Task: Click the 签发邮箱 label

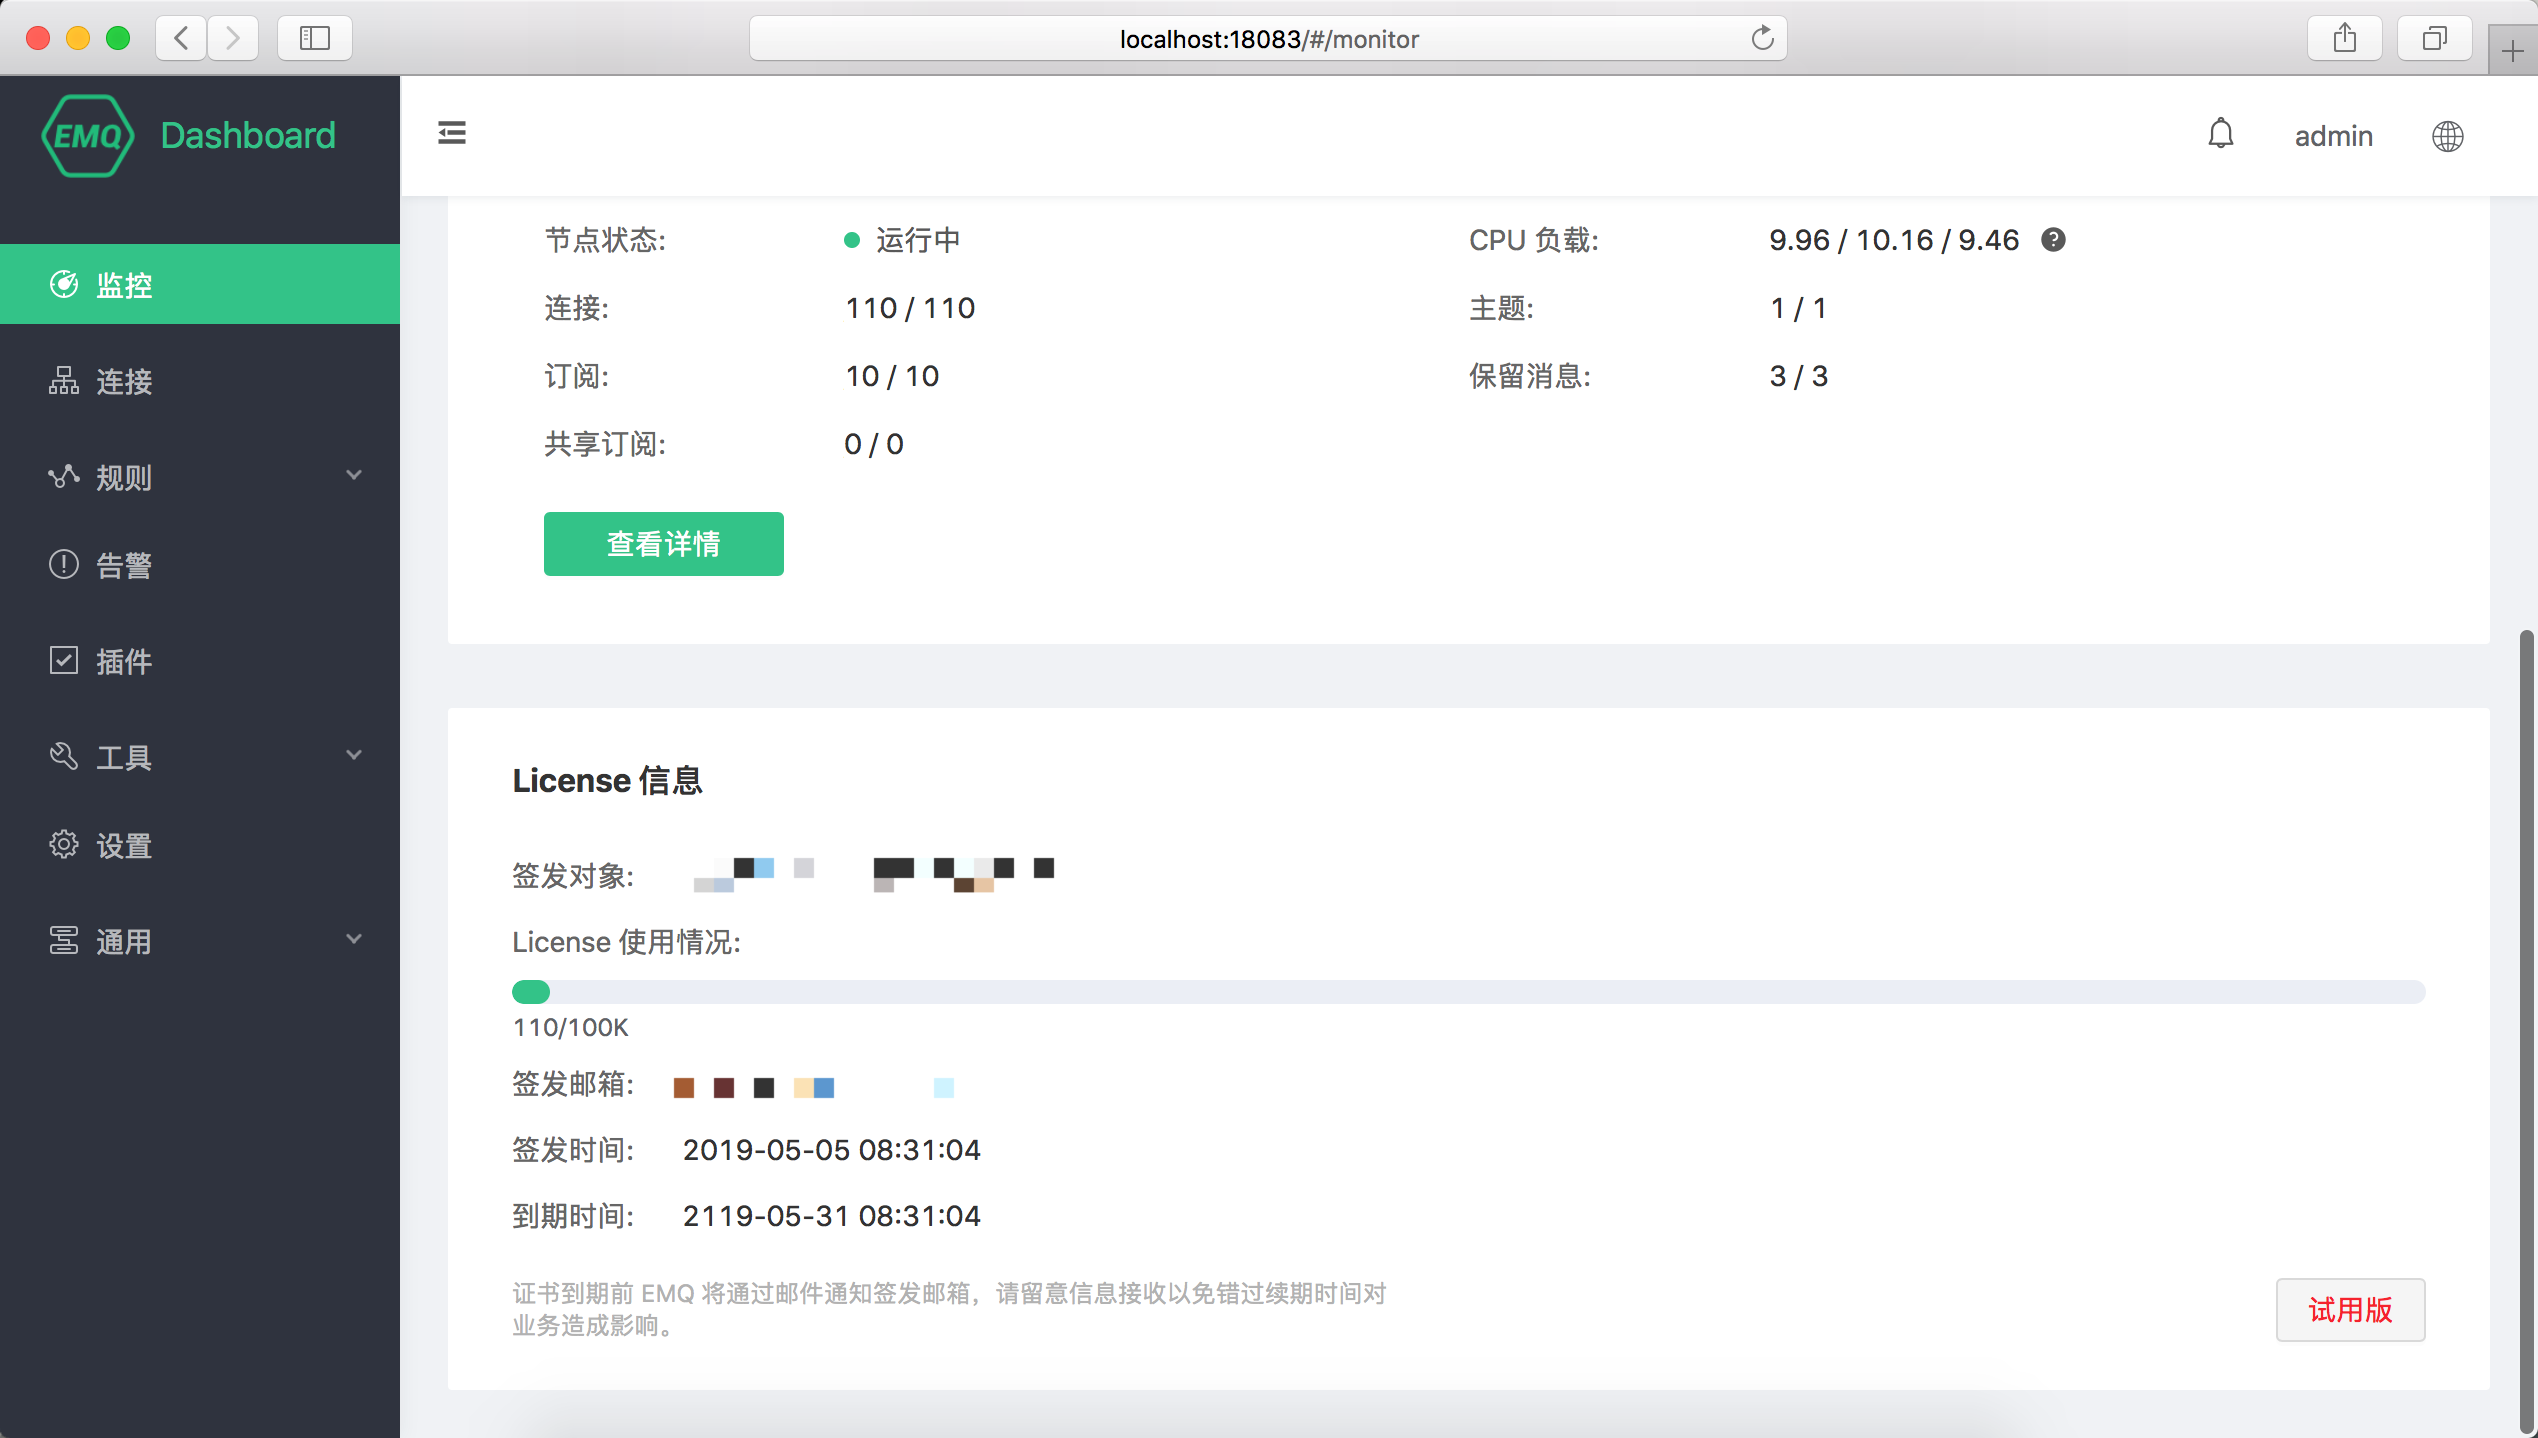Action: (573, 1084)
